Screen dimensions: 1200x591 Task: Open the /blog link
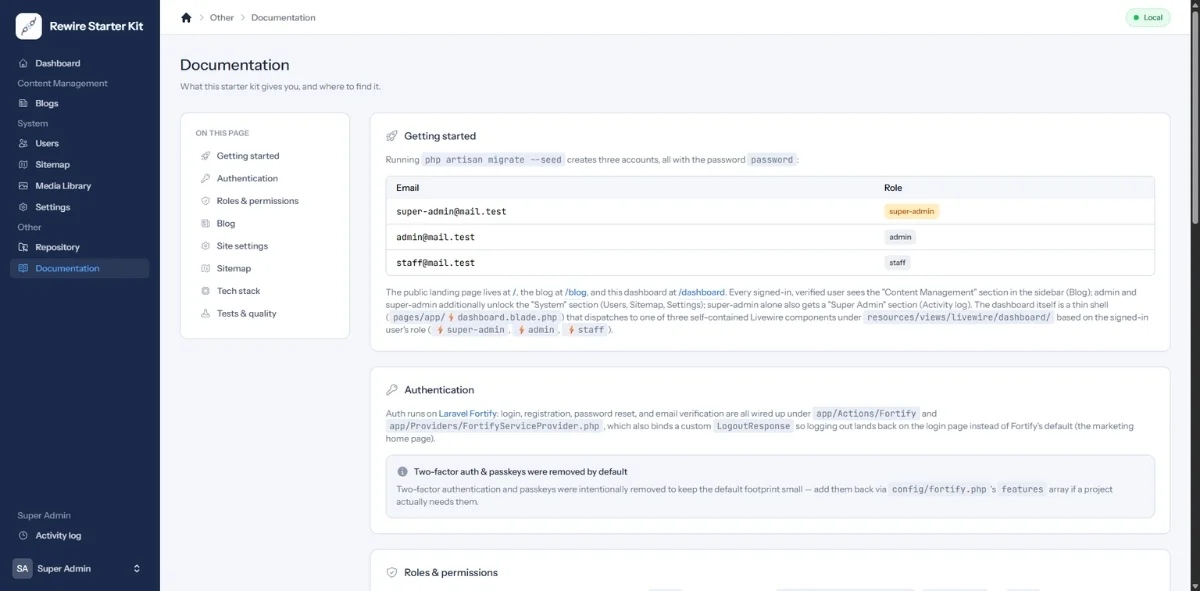575,292
